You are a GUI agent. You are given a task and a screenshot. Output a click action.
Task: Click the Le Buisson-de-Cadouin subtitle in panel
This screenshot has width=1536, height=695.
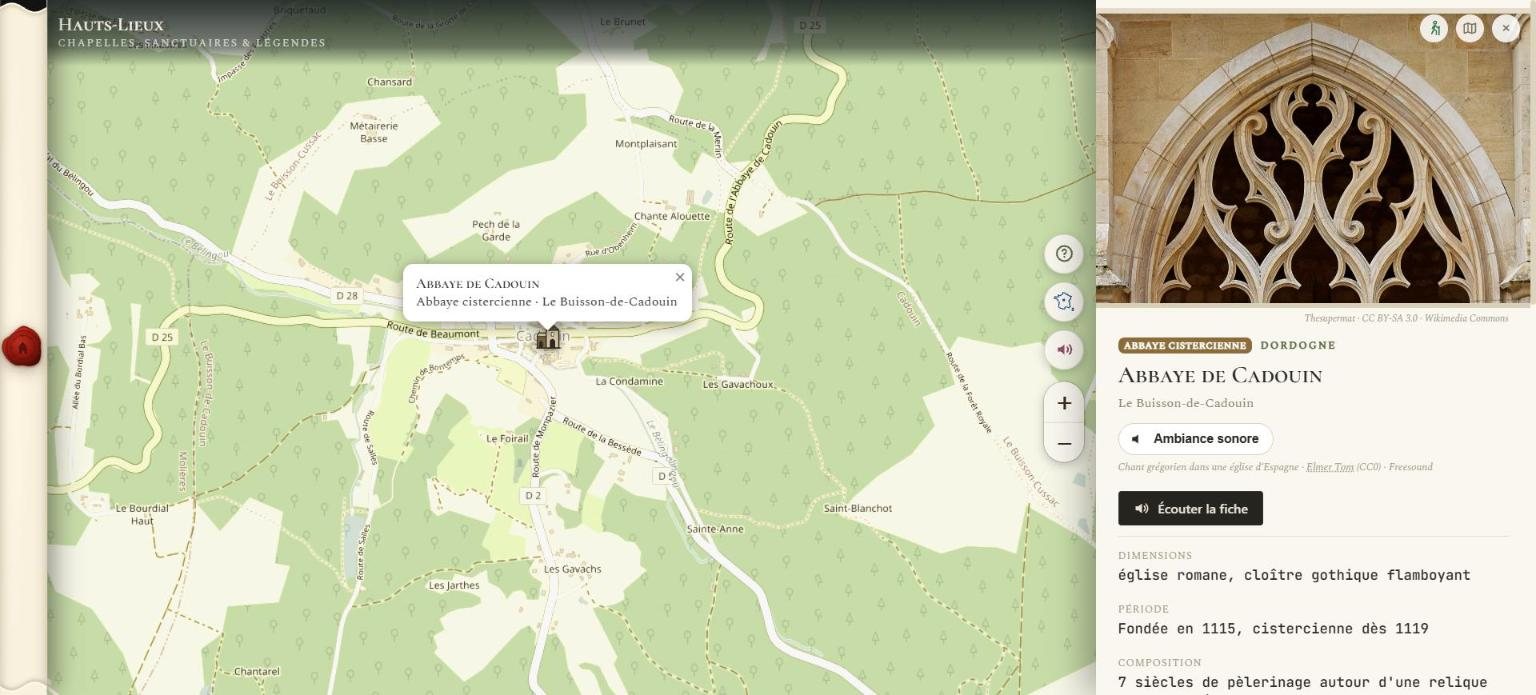tap(1185, 403)
